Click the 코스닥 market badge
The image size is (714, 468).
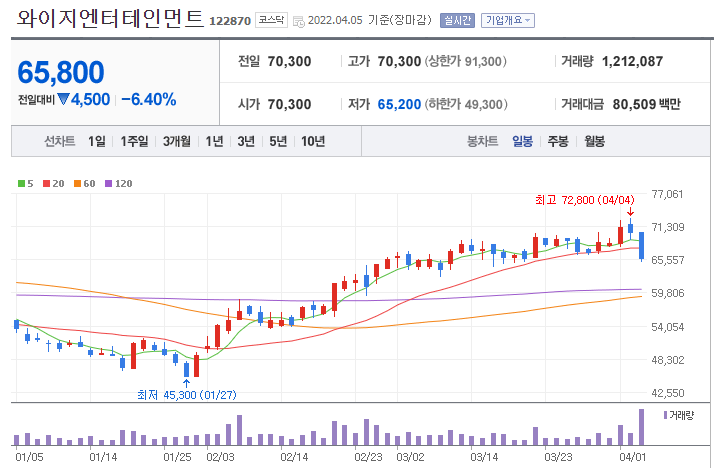(x=271, y=20)
